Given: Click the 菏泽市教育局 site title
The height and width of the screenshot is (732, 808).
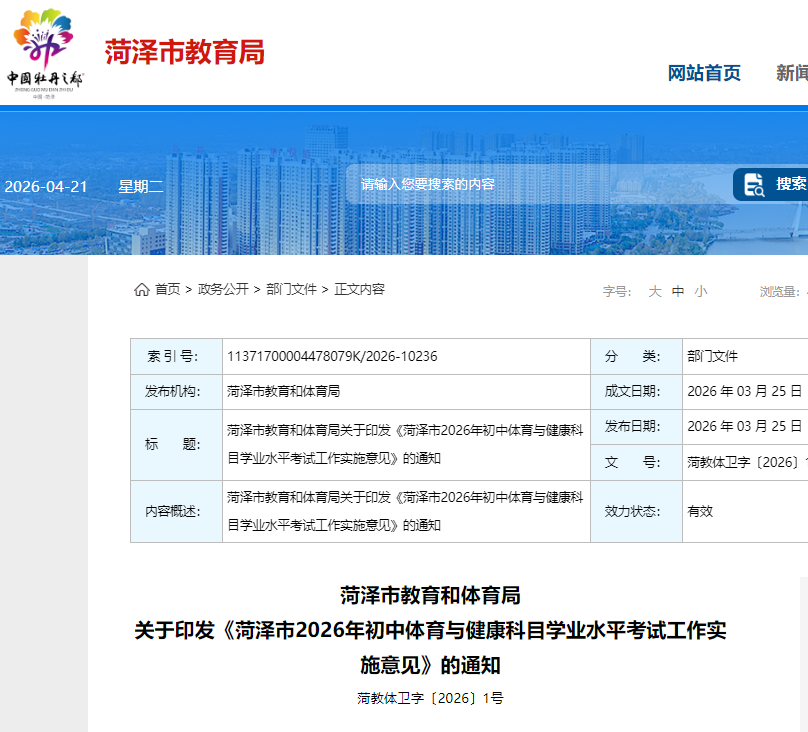Looking at the screenshot, I should point(185,52).
